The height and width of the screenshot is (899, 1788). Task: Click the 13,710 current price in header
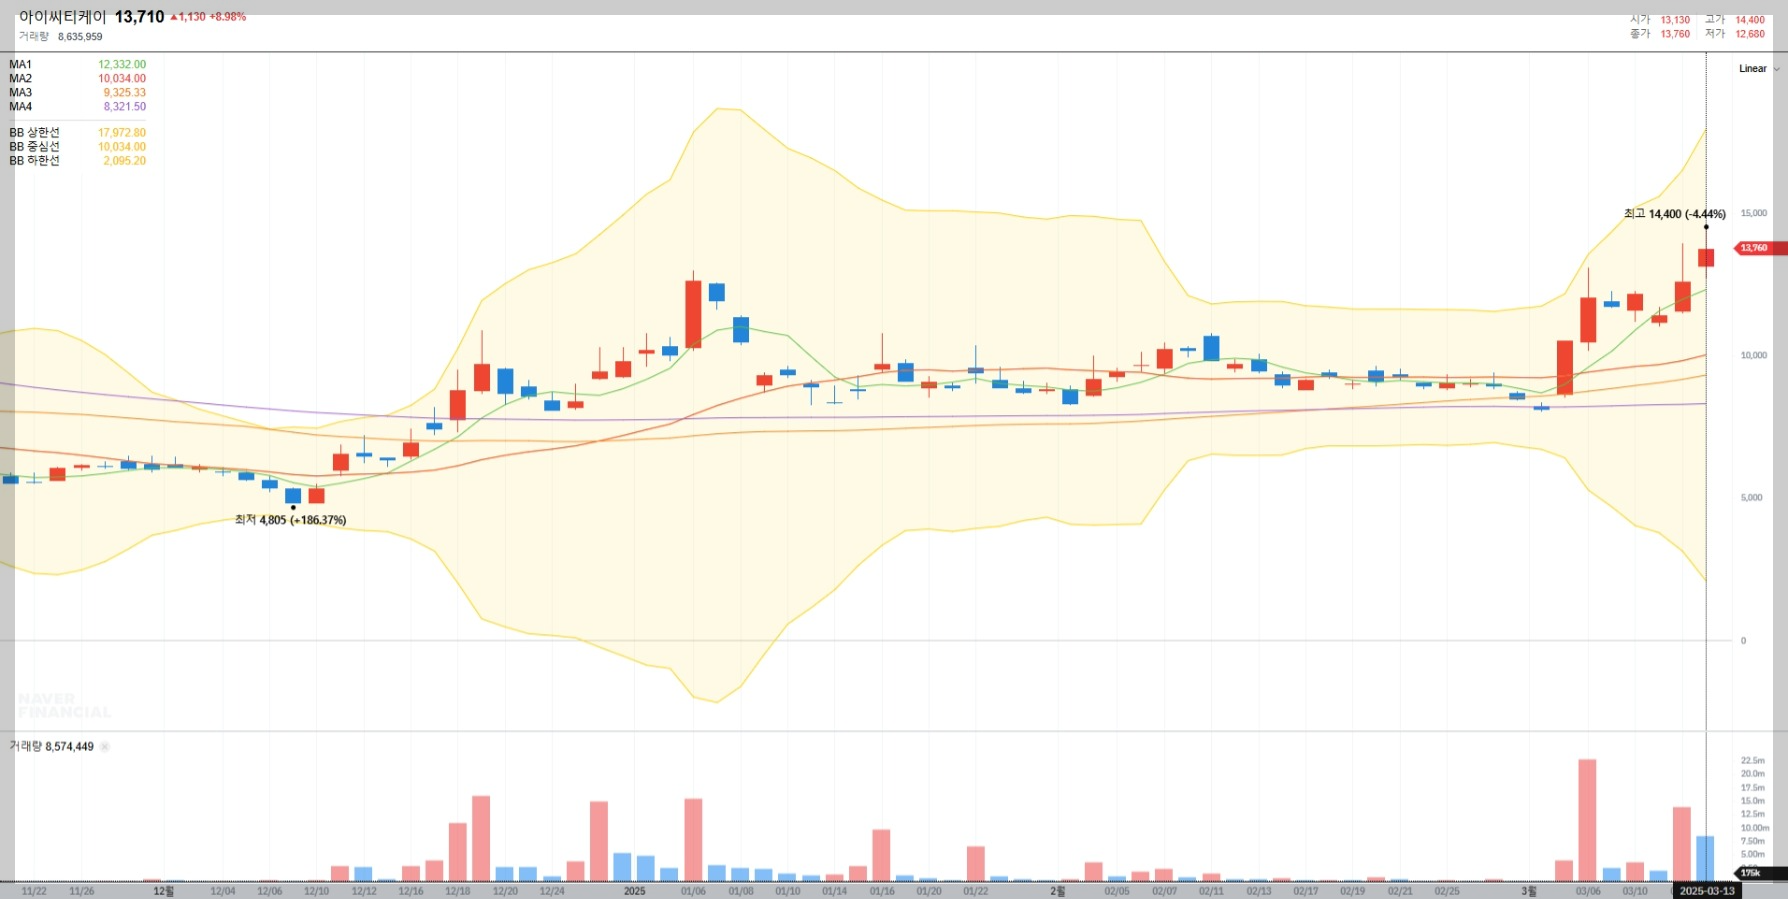(139, 17)
